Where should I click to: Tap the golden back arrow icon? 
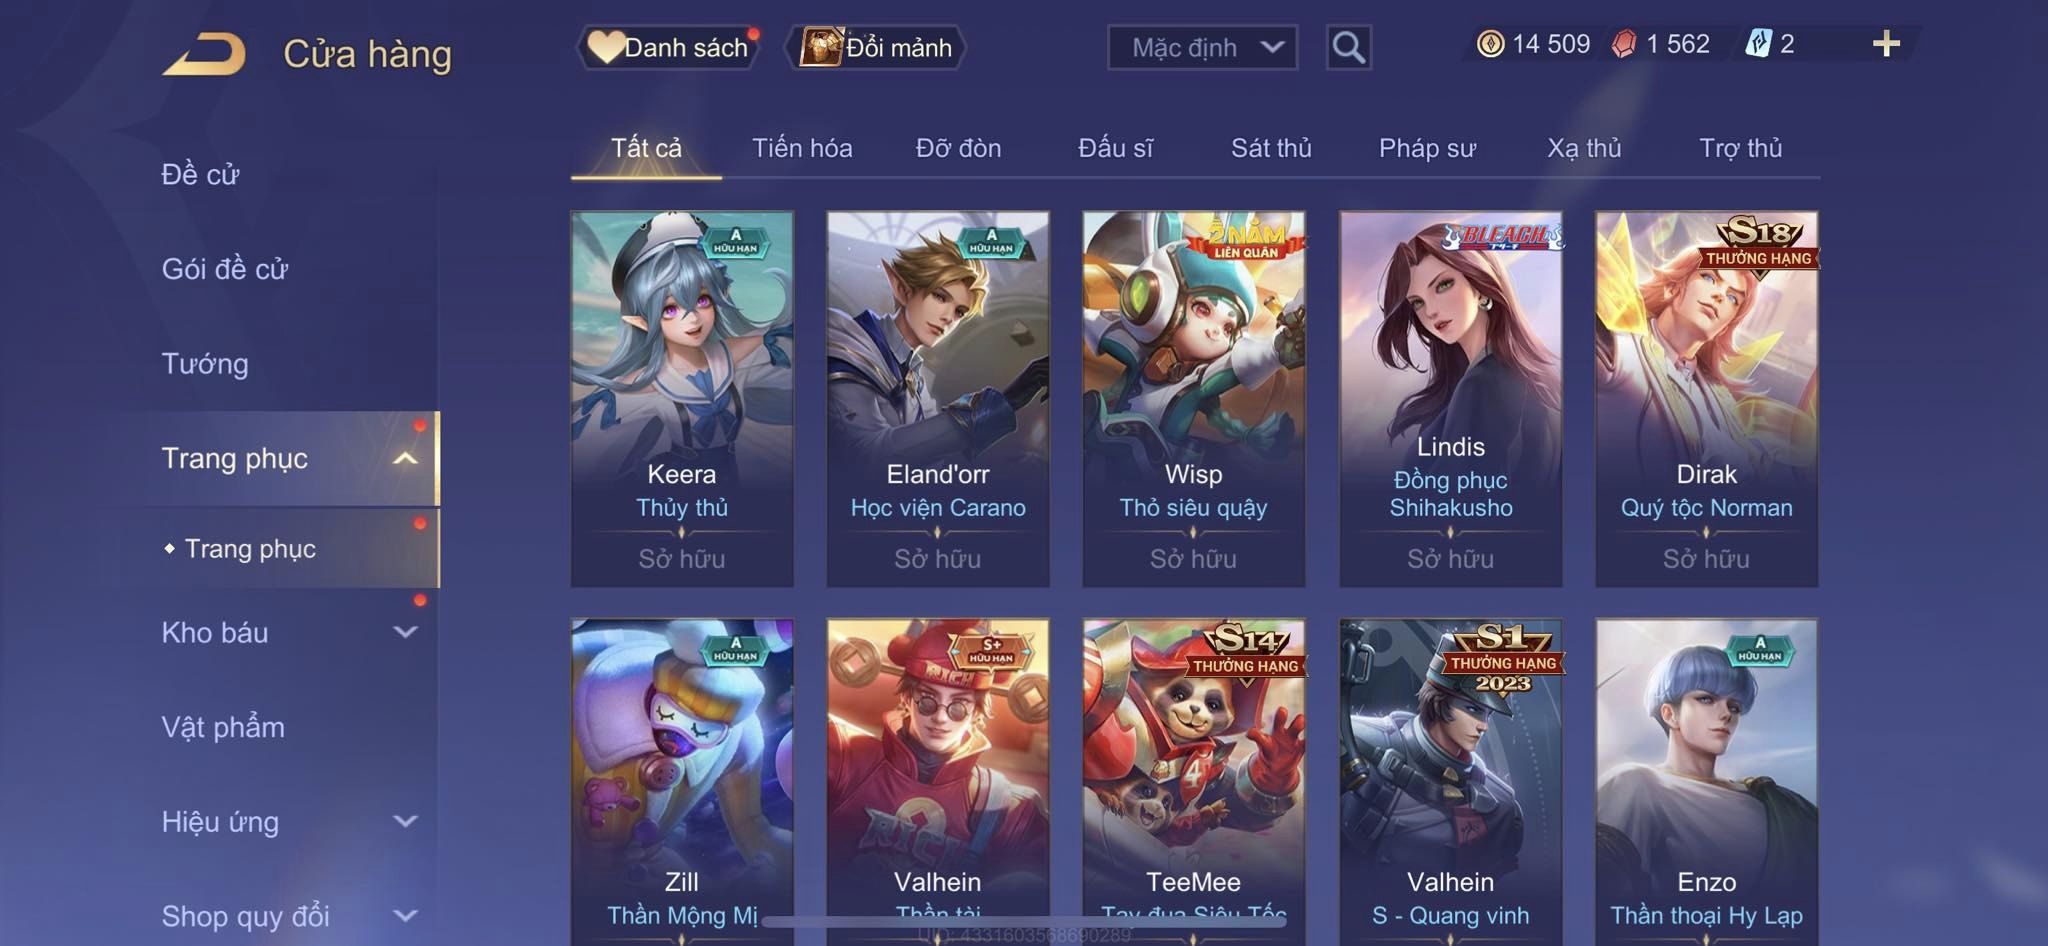[x=205, y=54]
